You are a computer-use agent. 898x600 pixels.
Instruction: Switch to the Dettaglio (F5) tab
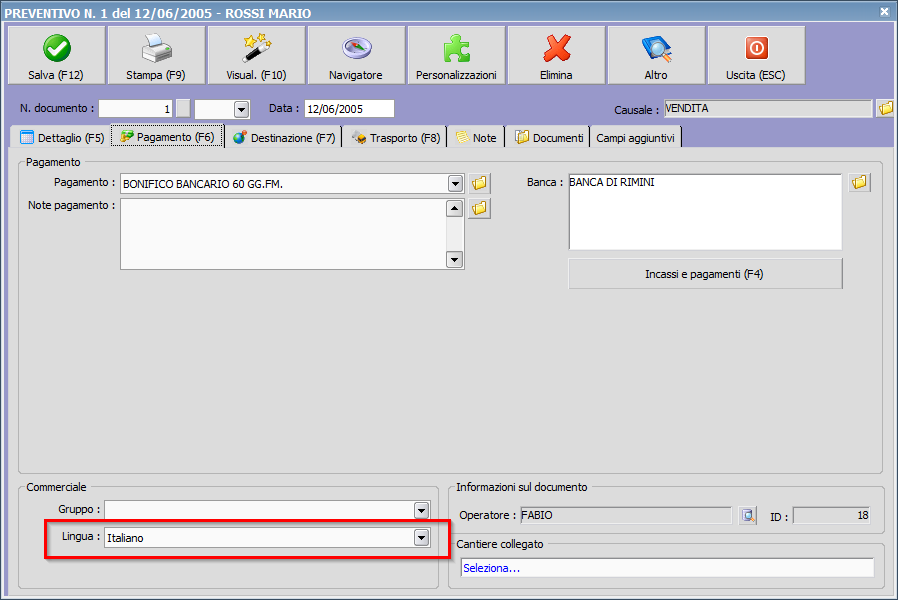click(x=62, y=137)
